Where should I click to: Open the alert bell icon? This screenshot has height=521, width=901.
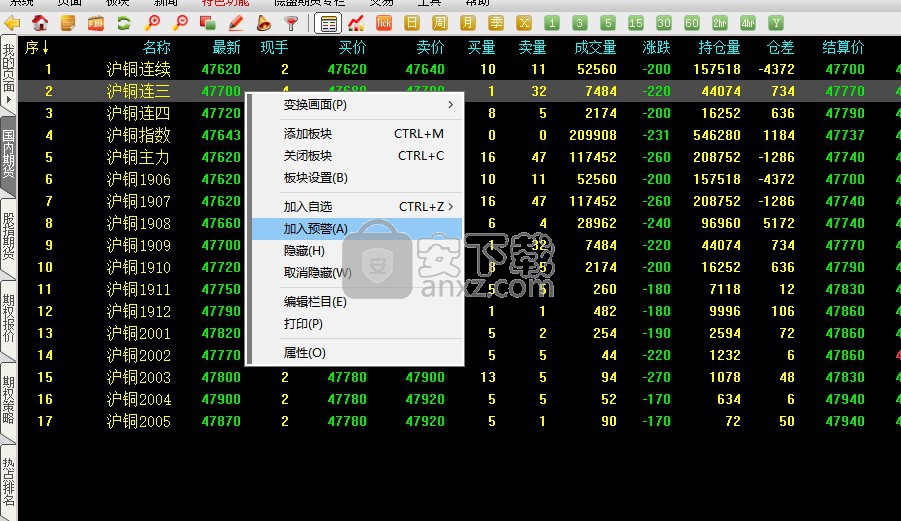pos(263,24)
